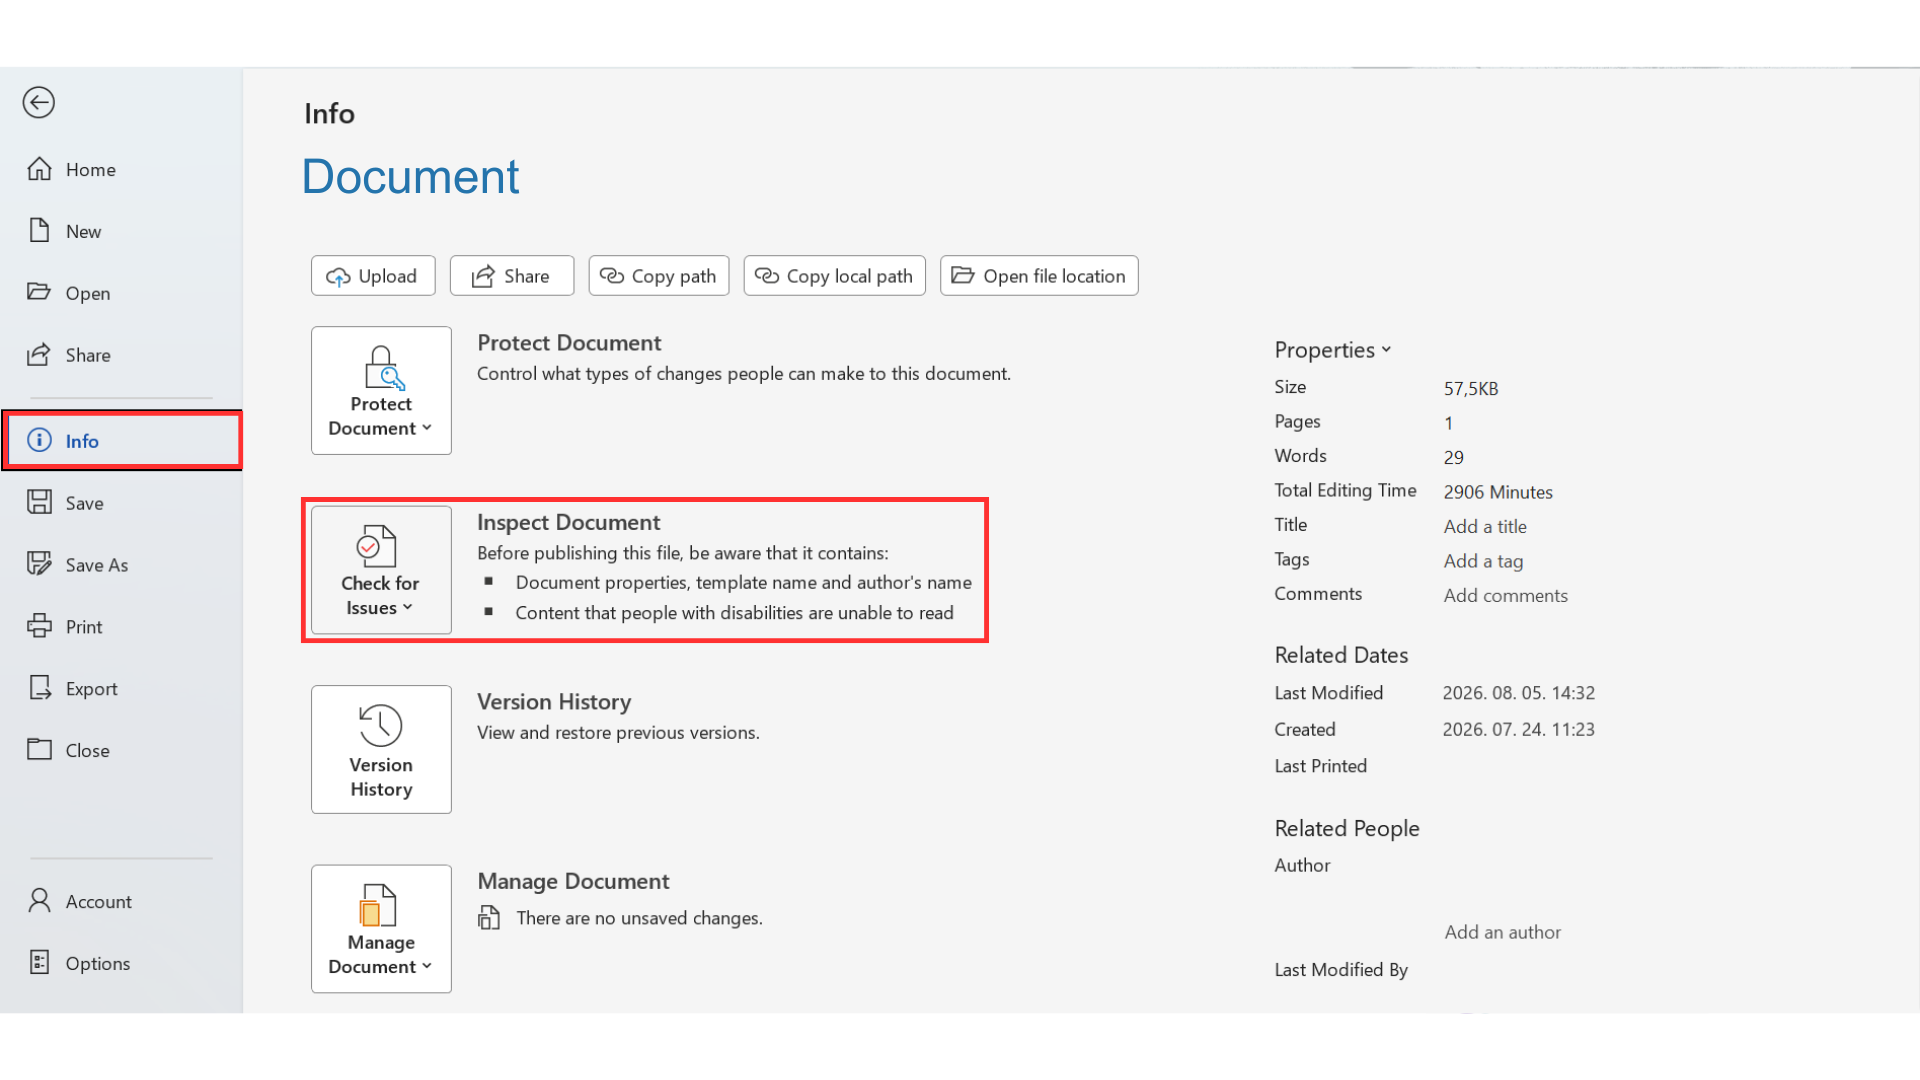Click the Export document-arrow icon
The image size is (1920, 1080).
click(39, 688)
